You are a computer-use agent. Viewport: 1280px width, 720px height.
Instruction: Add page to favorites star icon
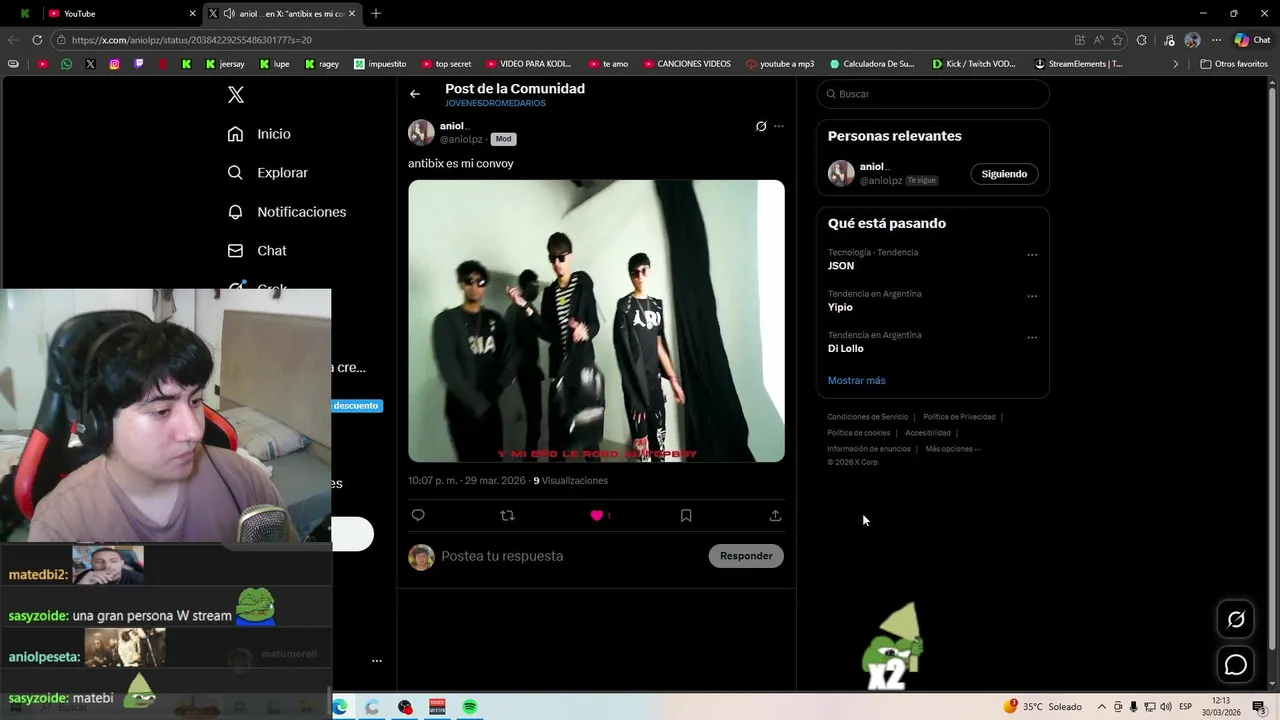[x=1117, y=40]
